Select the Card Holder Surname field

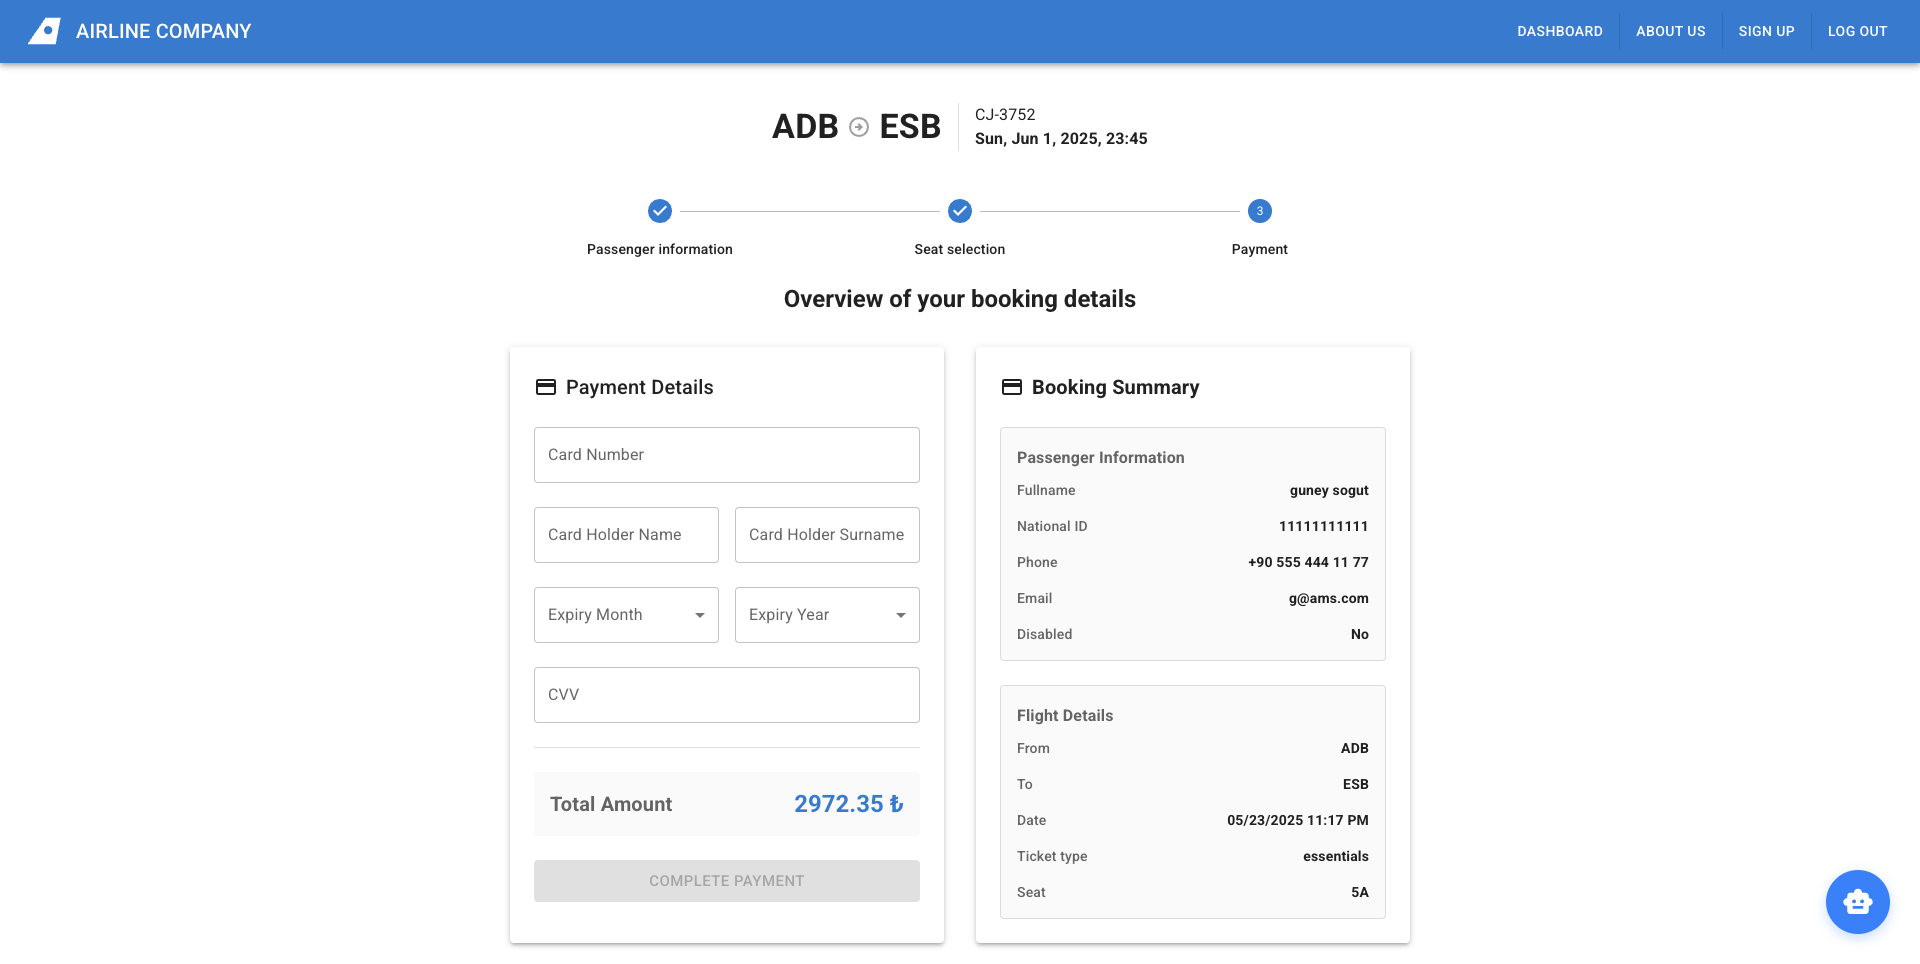(x=827, y=534)
